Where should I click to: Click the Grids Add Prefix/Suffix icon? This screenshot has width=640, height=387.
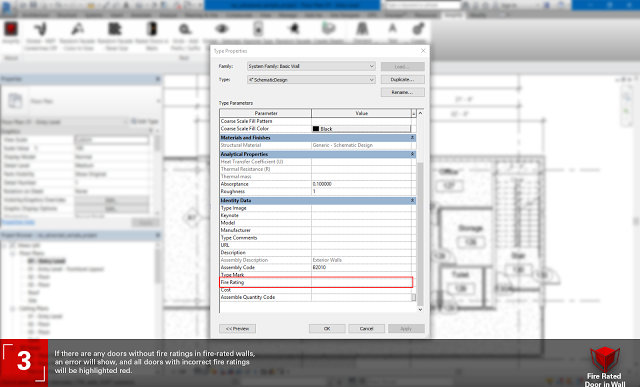[x=185, y=29]
